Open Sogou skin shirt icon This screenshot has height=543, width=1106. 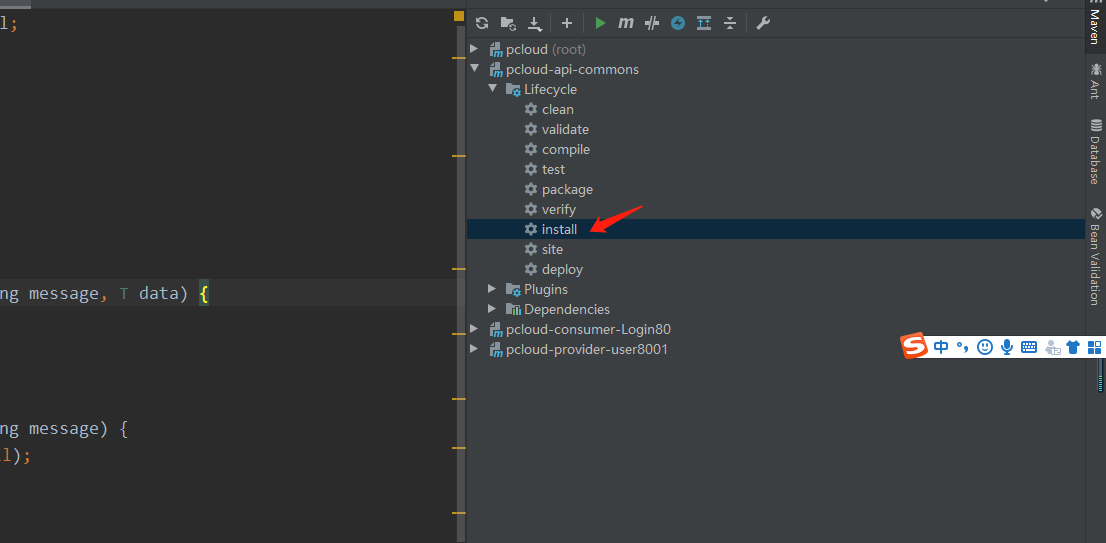pos(1074,347)
